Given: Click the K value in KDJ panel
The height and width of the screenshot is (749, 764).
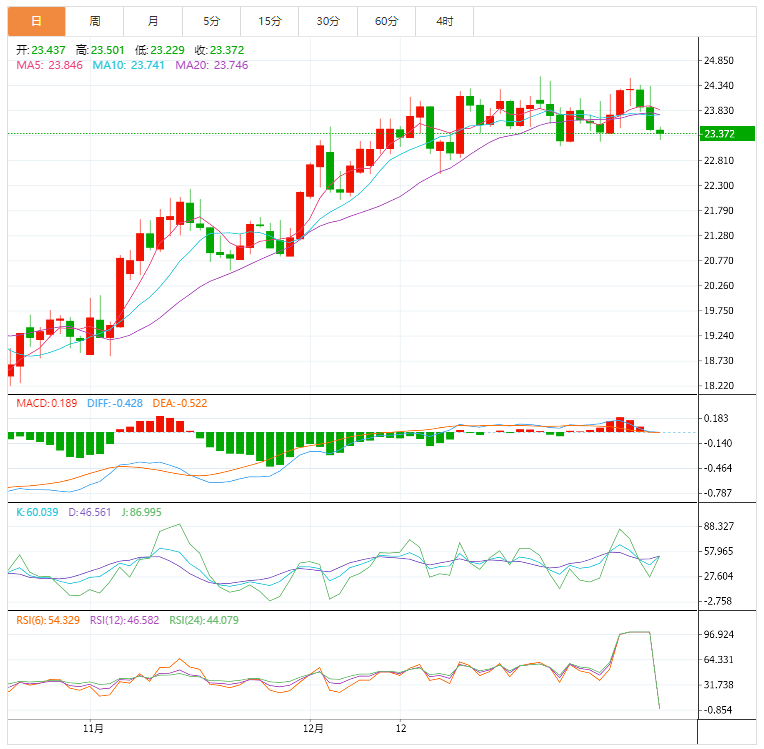Looking at the screenshot, I should tap(38, 512).
